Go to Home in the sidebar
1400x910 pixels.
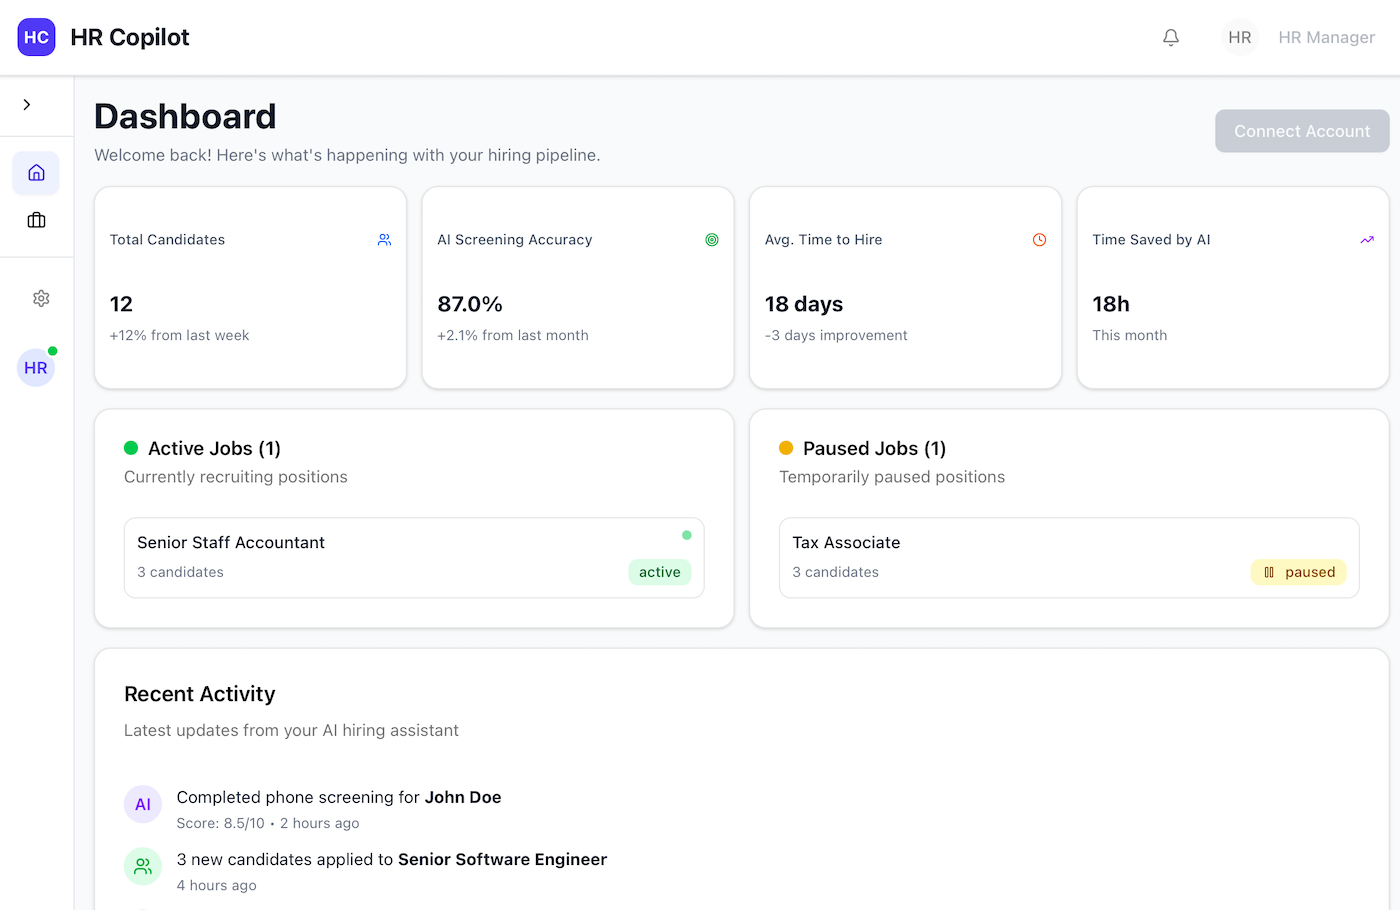tap(36, 173)
